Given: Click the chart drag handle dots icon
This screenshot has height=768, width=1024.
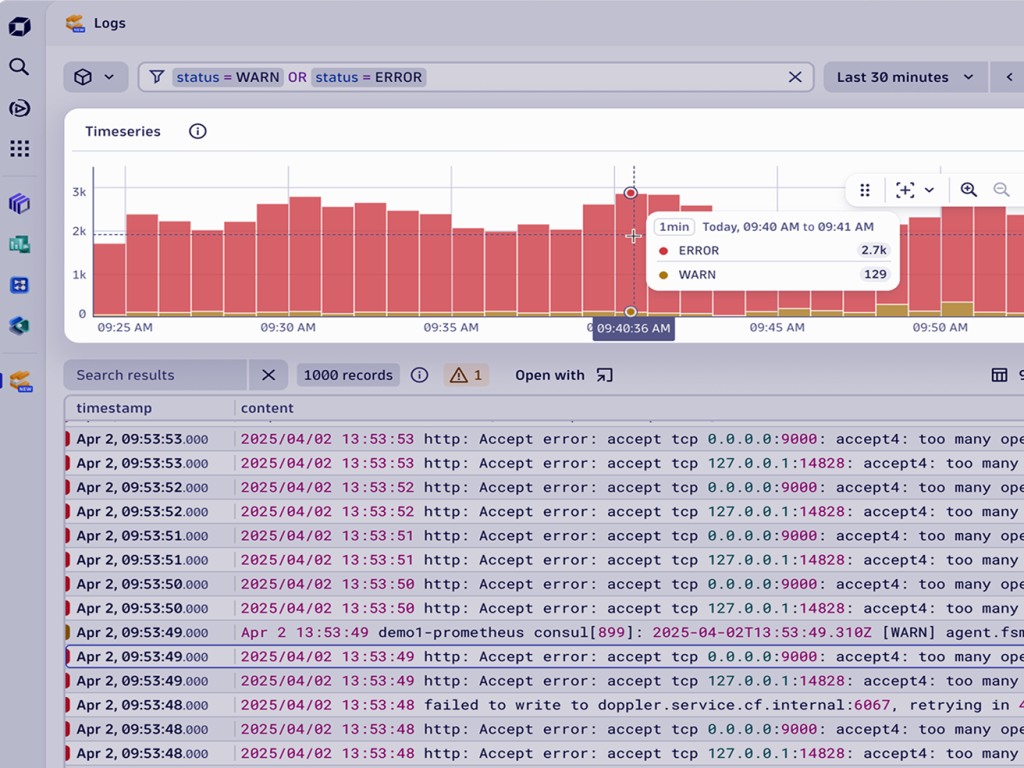Looking at the screenshot, I should click(865, 190).
